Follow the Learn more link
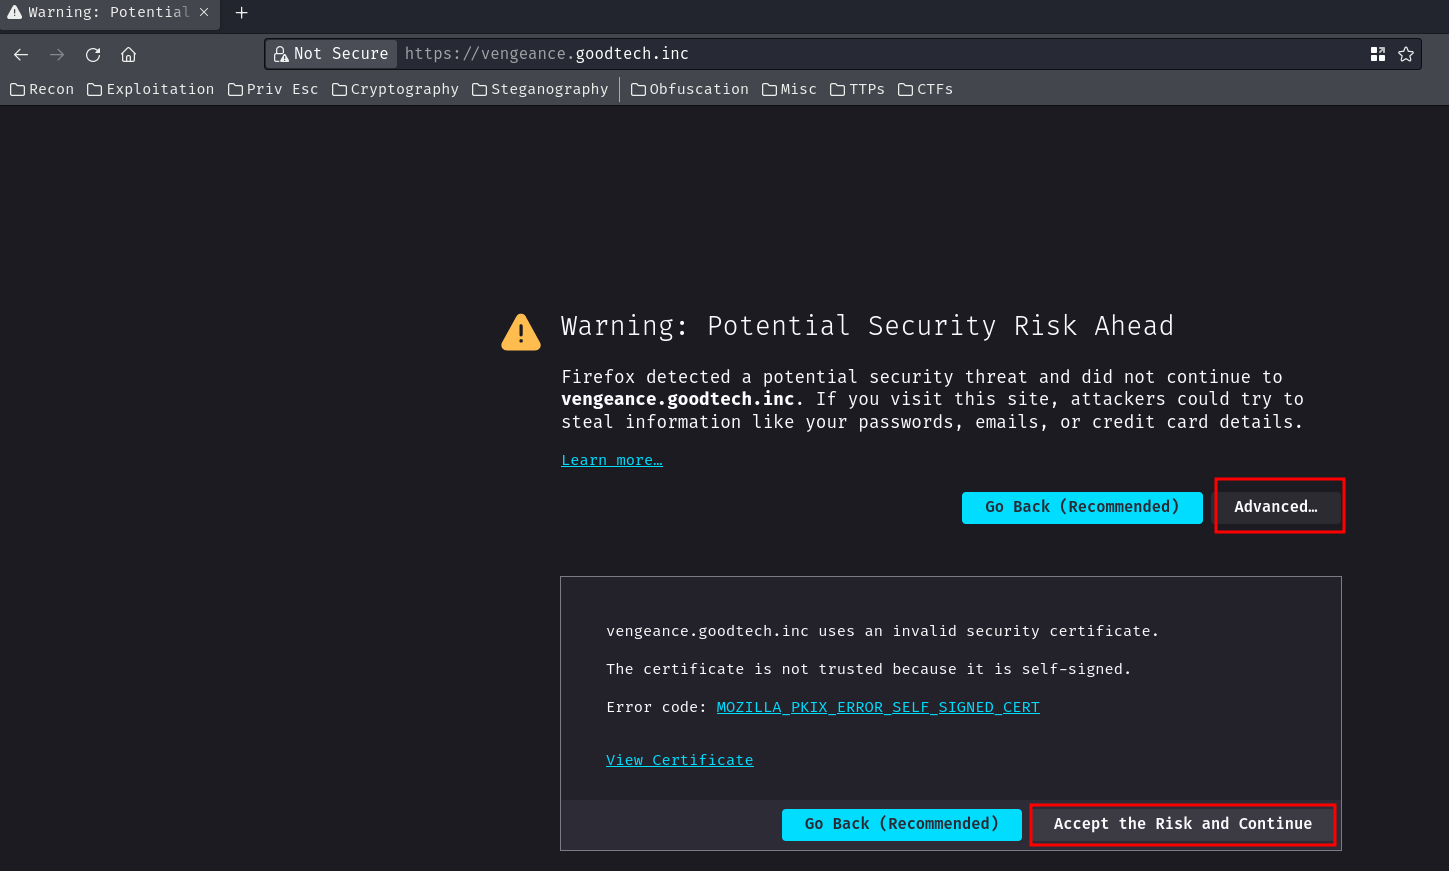This screenshot has height=871, width=1449. [x=612, y=460]
